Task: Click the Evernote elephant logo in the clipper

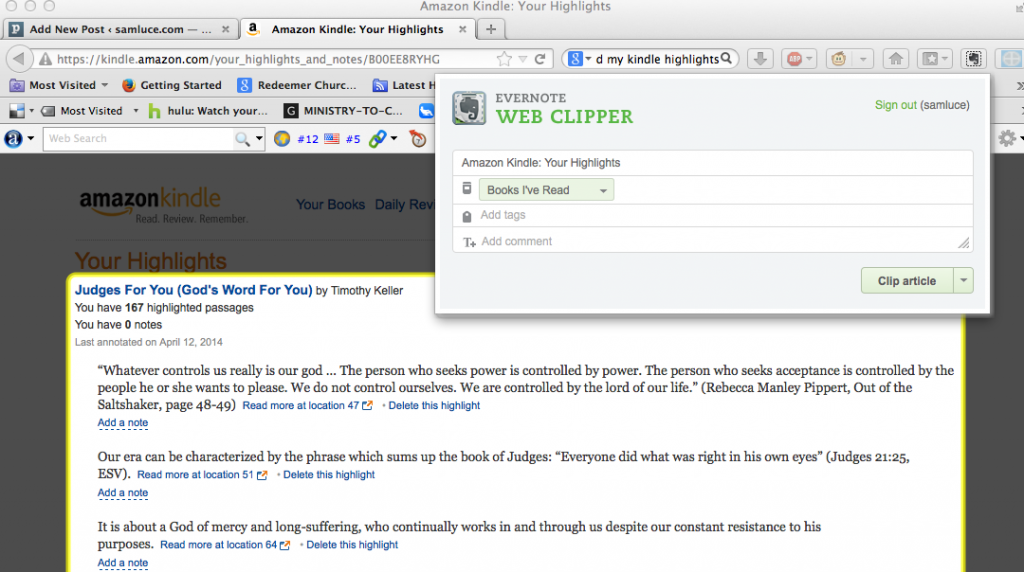Action: click(x=469, y=108)
